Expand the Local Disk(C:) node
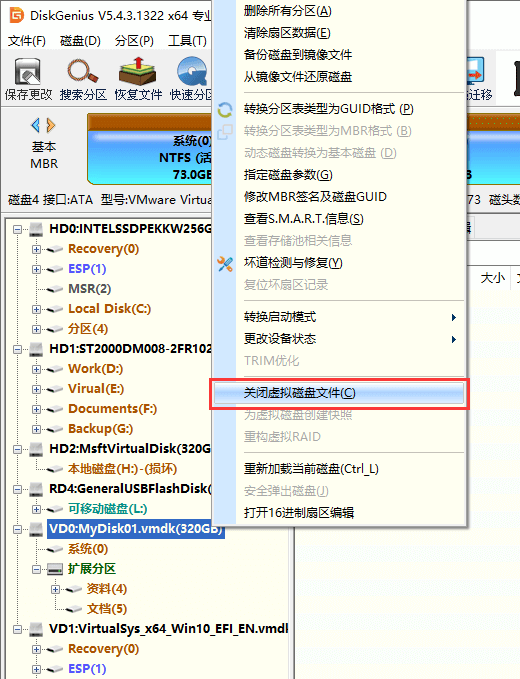 (x=36, y=309)
